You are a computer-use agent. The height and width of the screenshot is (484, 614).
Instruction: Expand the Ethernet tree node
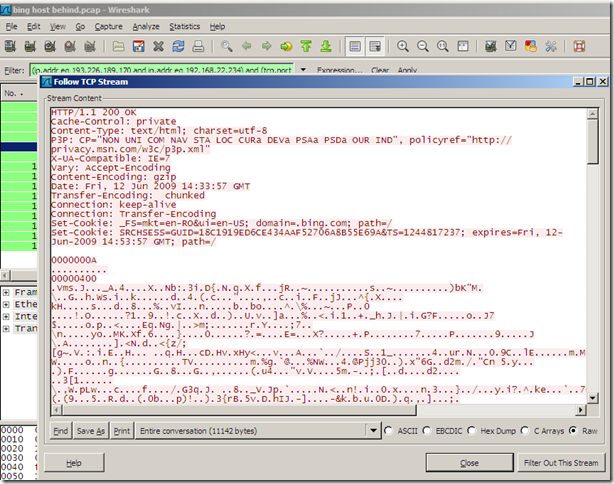click(6, 305)
